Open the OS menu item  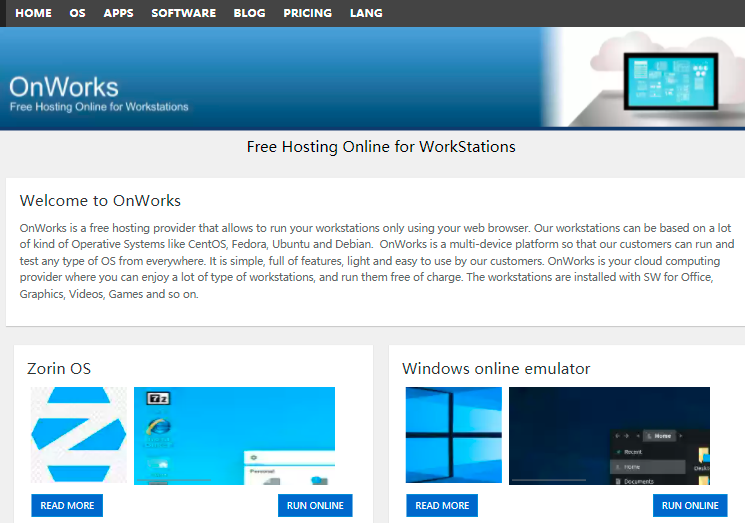[x=77, y=13]
